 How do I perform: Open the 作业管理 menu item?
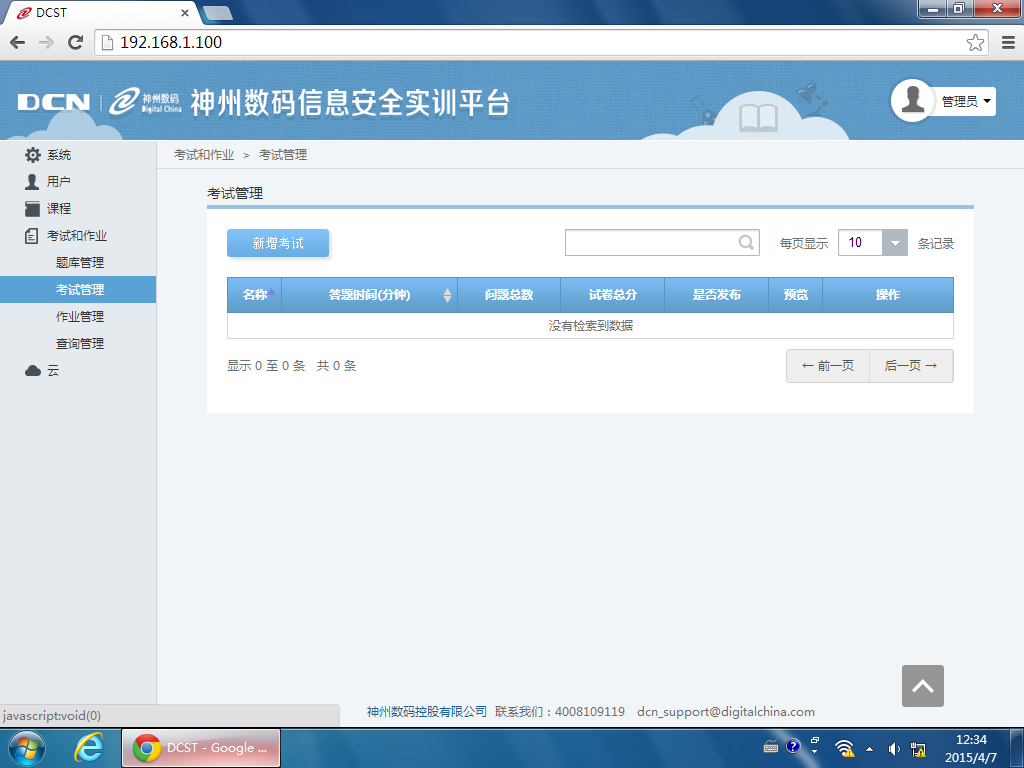coord(80,317)
